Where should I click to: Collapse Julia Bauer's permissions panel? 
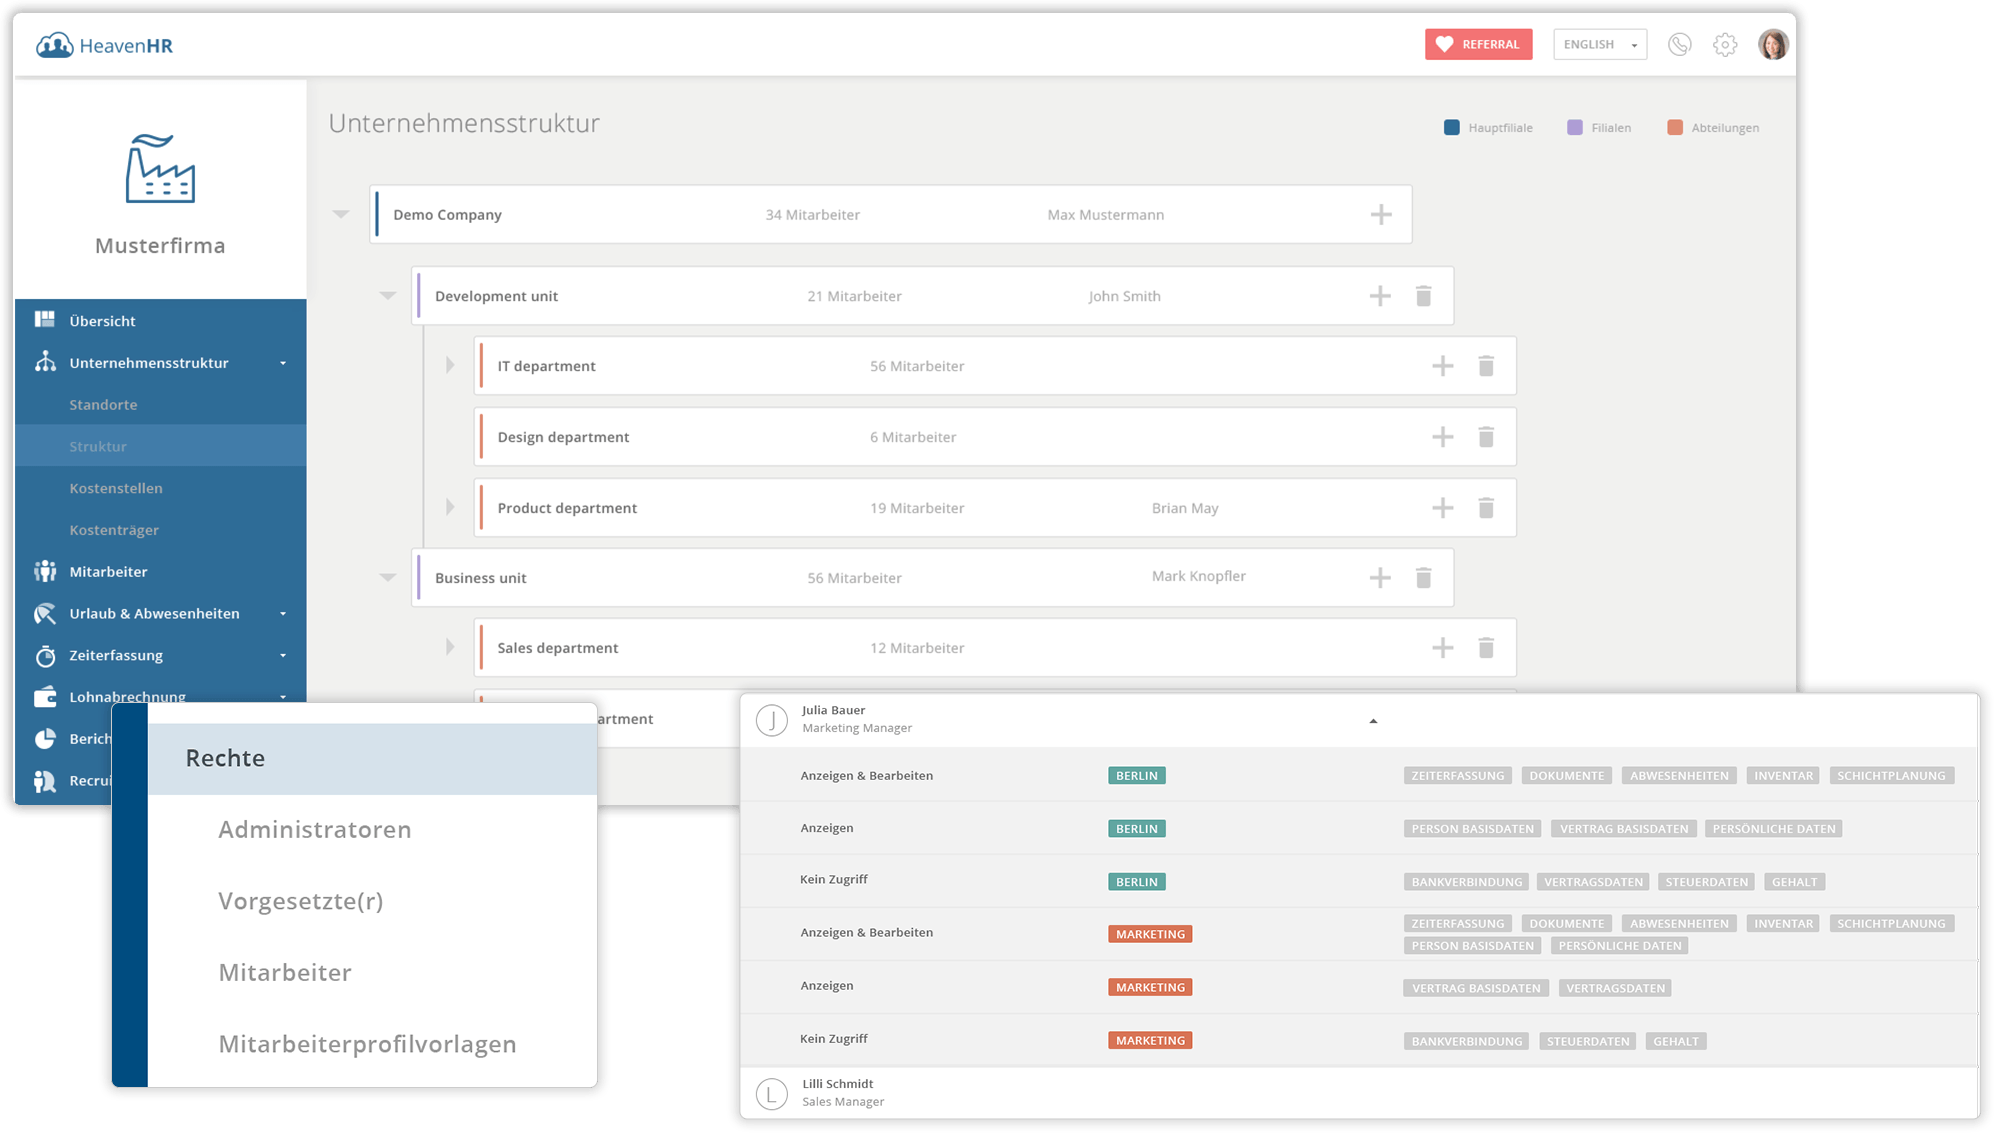tap(1373, 721)
